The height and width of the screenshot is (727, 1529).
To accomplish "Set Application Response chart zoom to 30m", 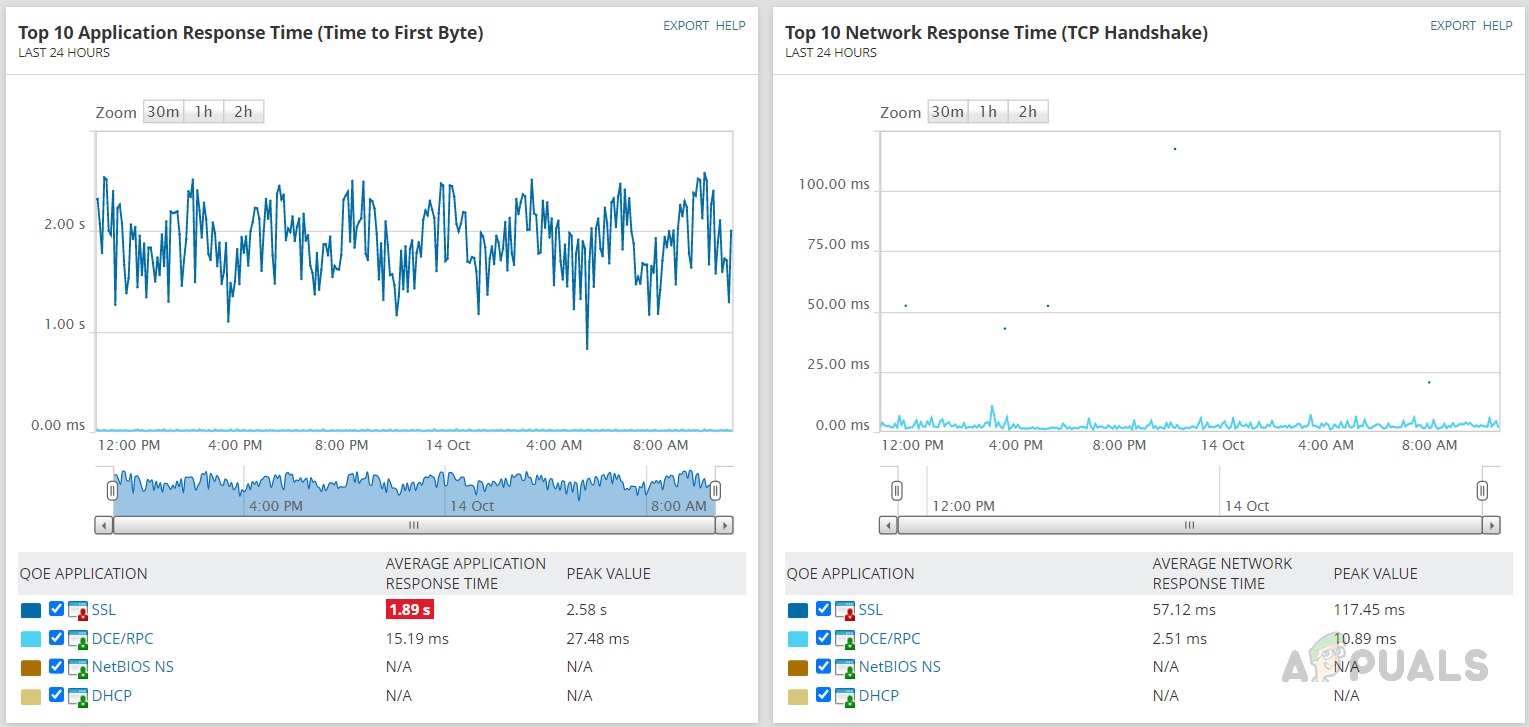I will (x=163, y=112).
